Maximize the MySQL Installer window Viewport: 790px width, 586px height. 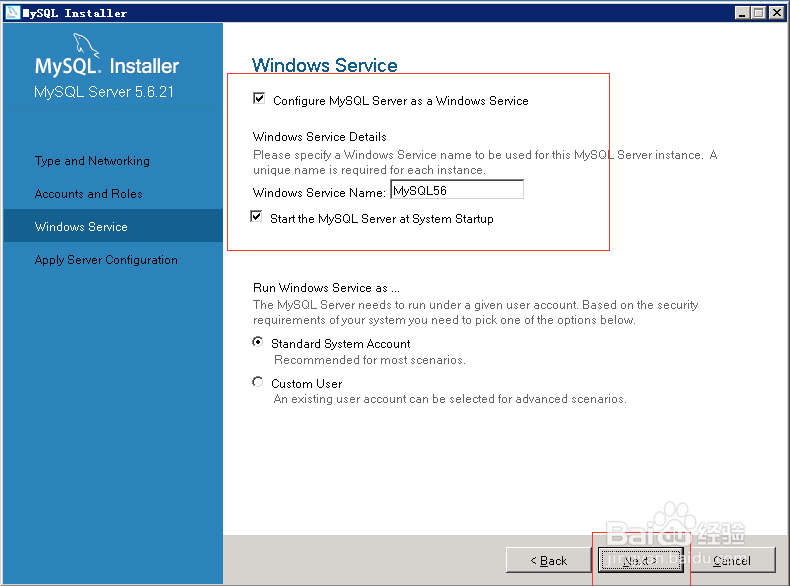click(759, 13)
